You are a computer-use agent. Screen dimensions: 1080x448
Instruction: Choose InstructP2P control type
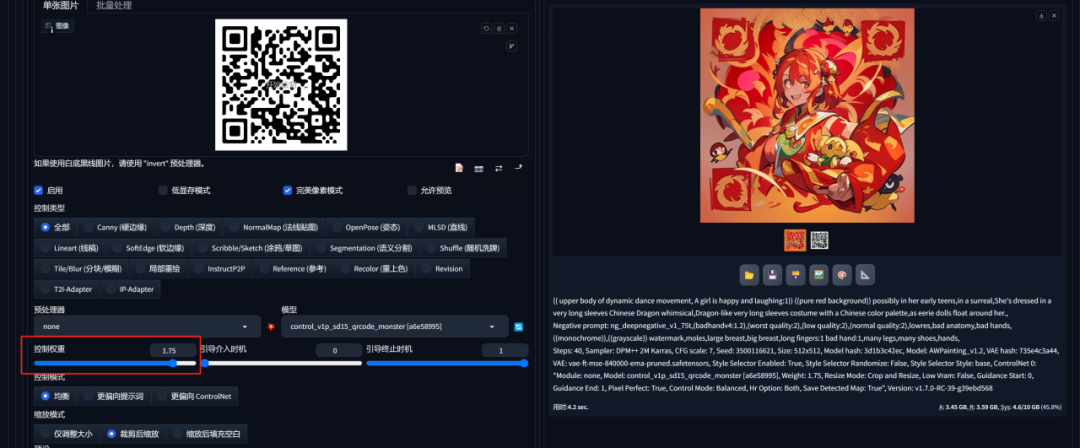click(220, 269)
